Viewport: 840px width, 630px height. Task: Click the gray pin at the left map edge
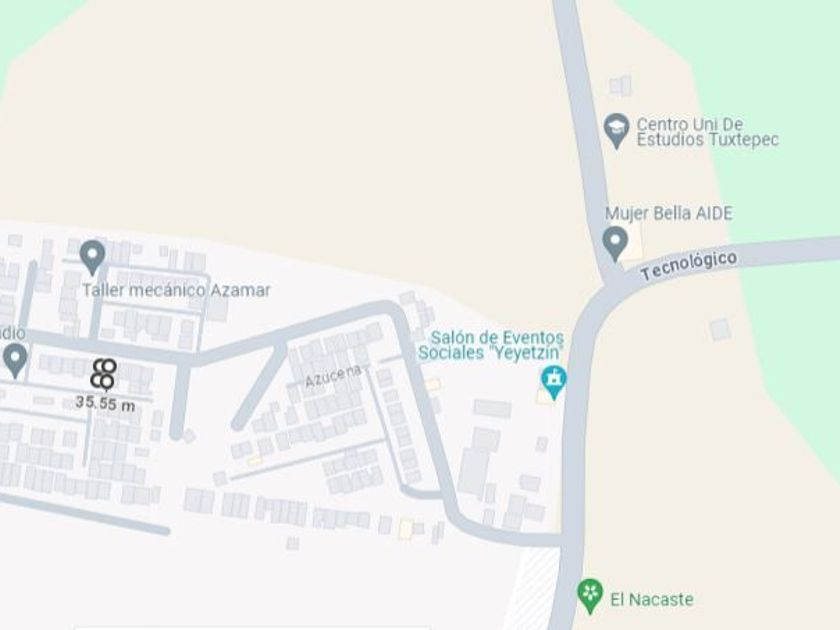pyautogui.click(x=15, y=361)
